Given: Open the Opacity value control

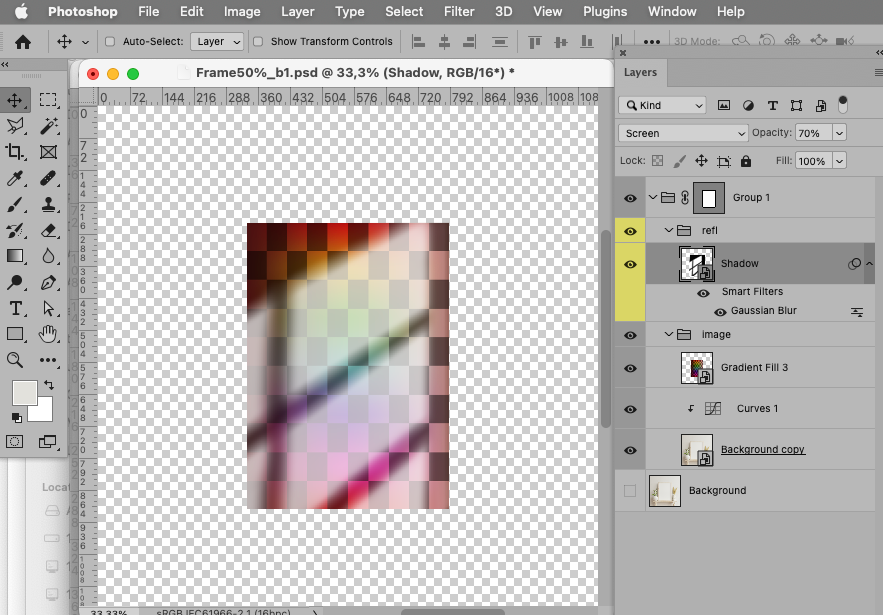Looking at the screenshot, I should tap(819, 132).
